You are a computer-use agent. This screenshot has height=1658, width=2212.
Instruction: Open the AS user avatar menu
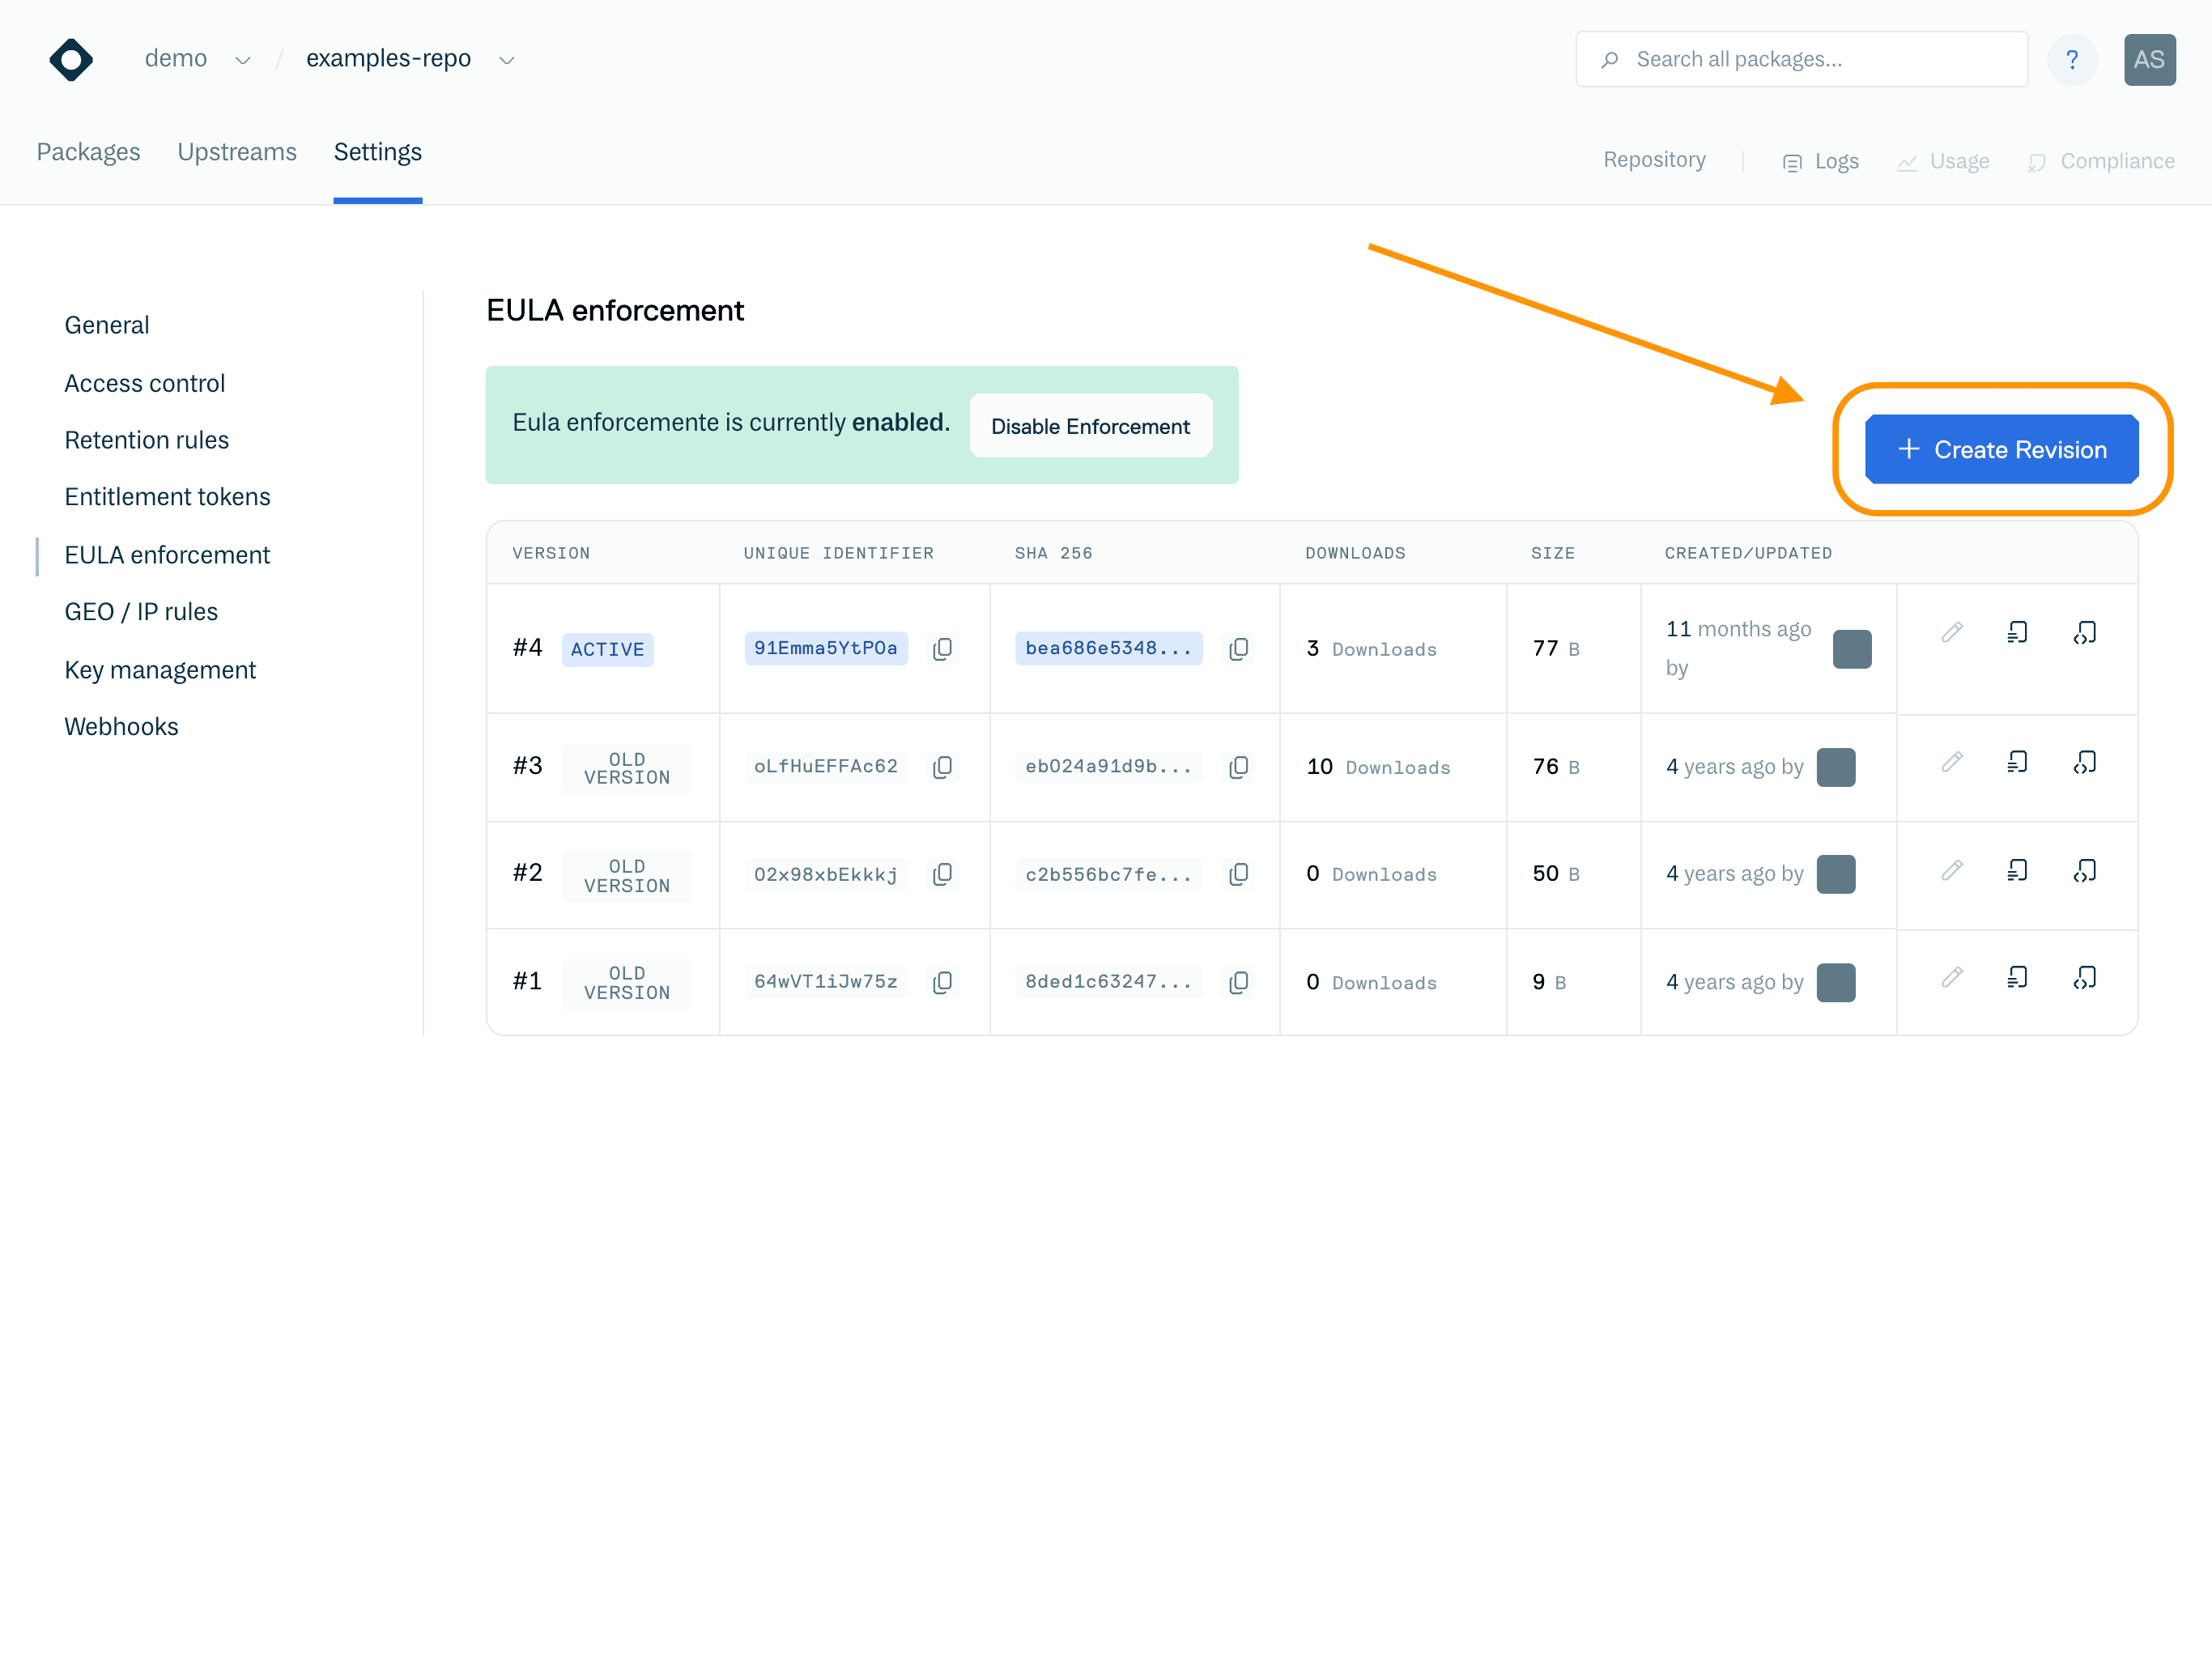pyautogui.click(x=2149, y=60)
